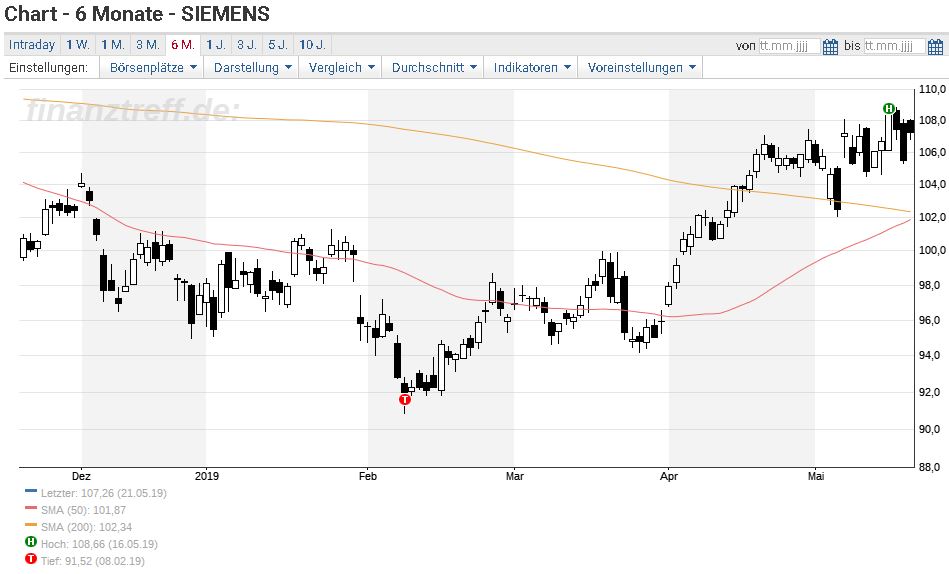Click legend text 'Letzter: 107,26 (21.05.19)'

click(103, 493)
